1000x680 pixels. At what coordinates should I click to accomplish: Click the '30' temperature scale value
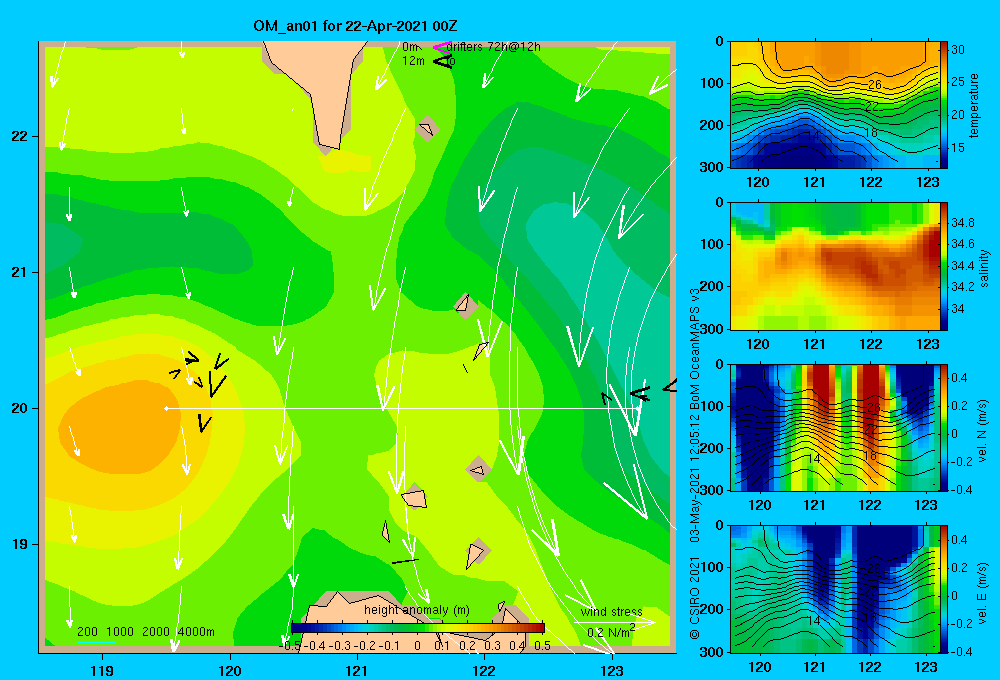click(x=957, y=49)
